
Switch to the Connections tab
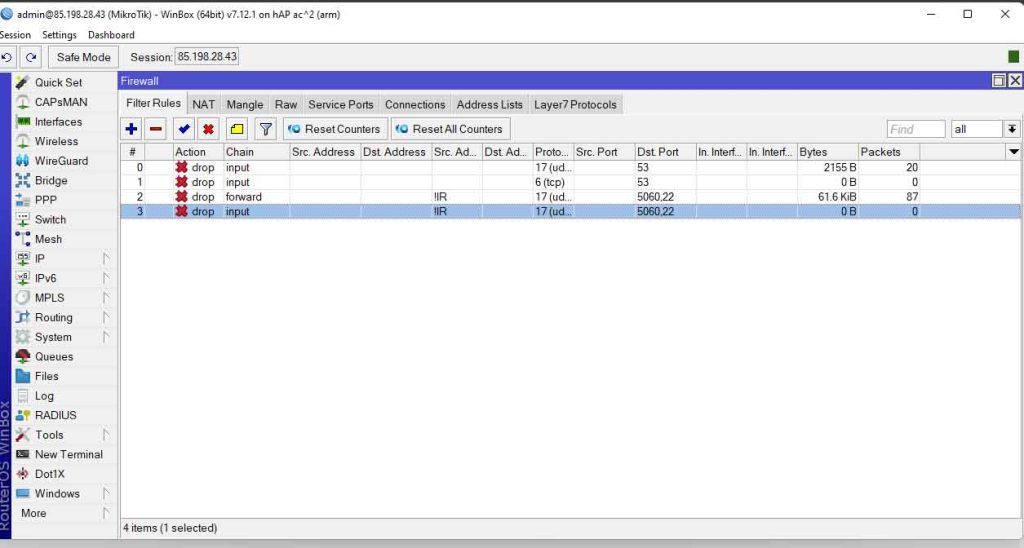pos(415,105)
